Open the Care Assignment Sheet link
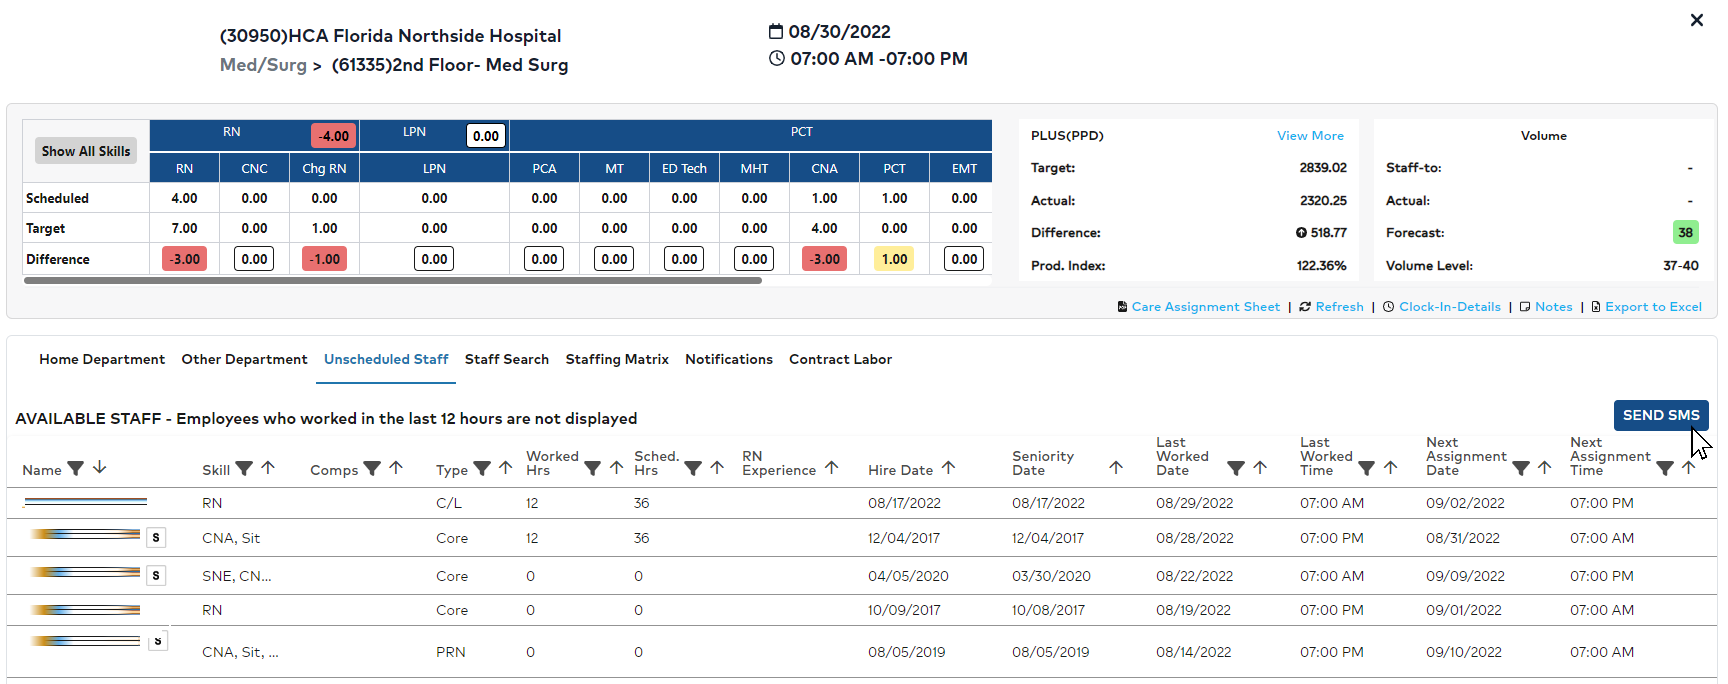 tap(1205, 307)
